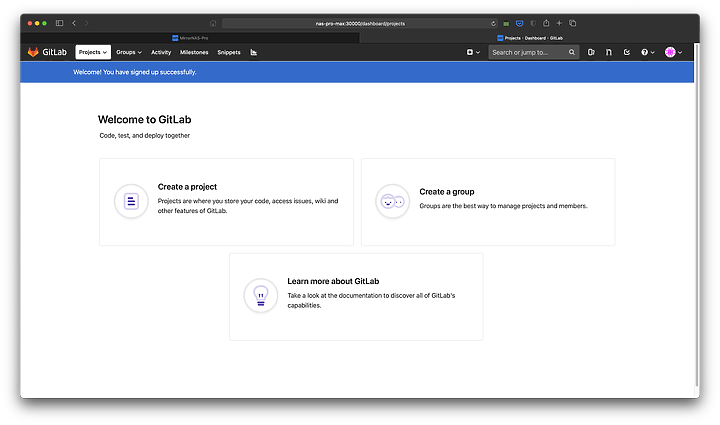This screenshot has width=720, height=425.
Task: Expand the Groups dropdown menu
Action: pyautogui.click(x=129, y=52)
